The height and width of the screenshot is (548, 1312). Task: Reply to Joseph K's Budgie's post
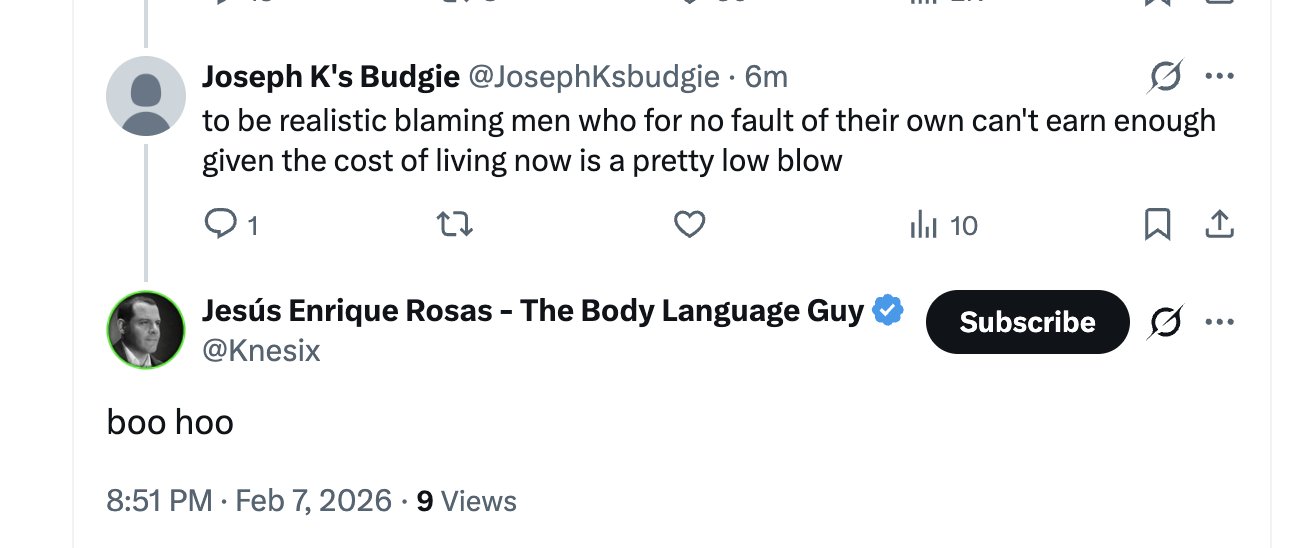tap(218, 226)
